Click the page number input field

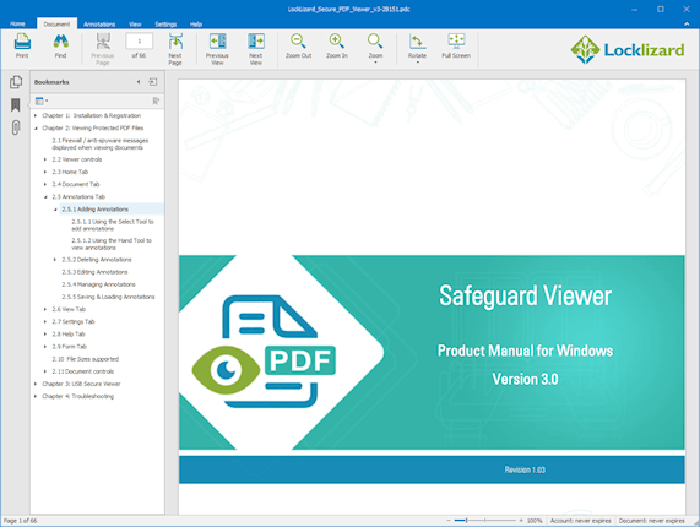[x=139, y=41]
